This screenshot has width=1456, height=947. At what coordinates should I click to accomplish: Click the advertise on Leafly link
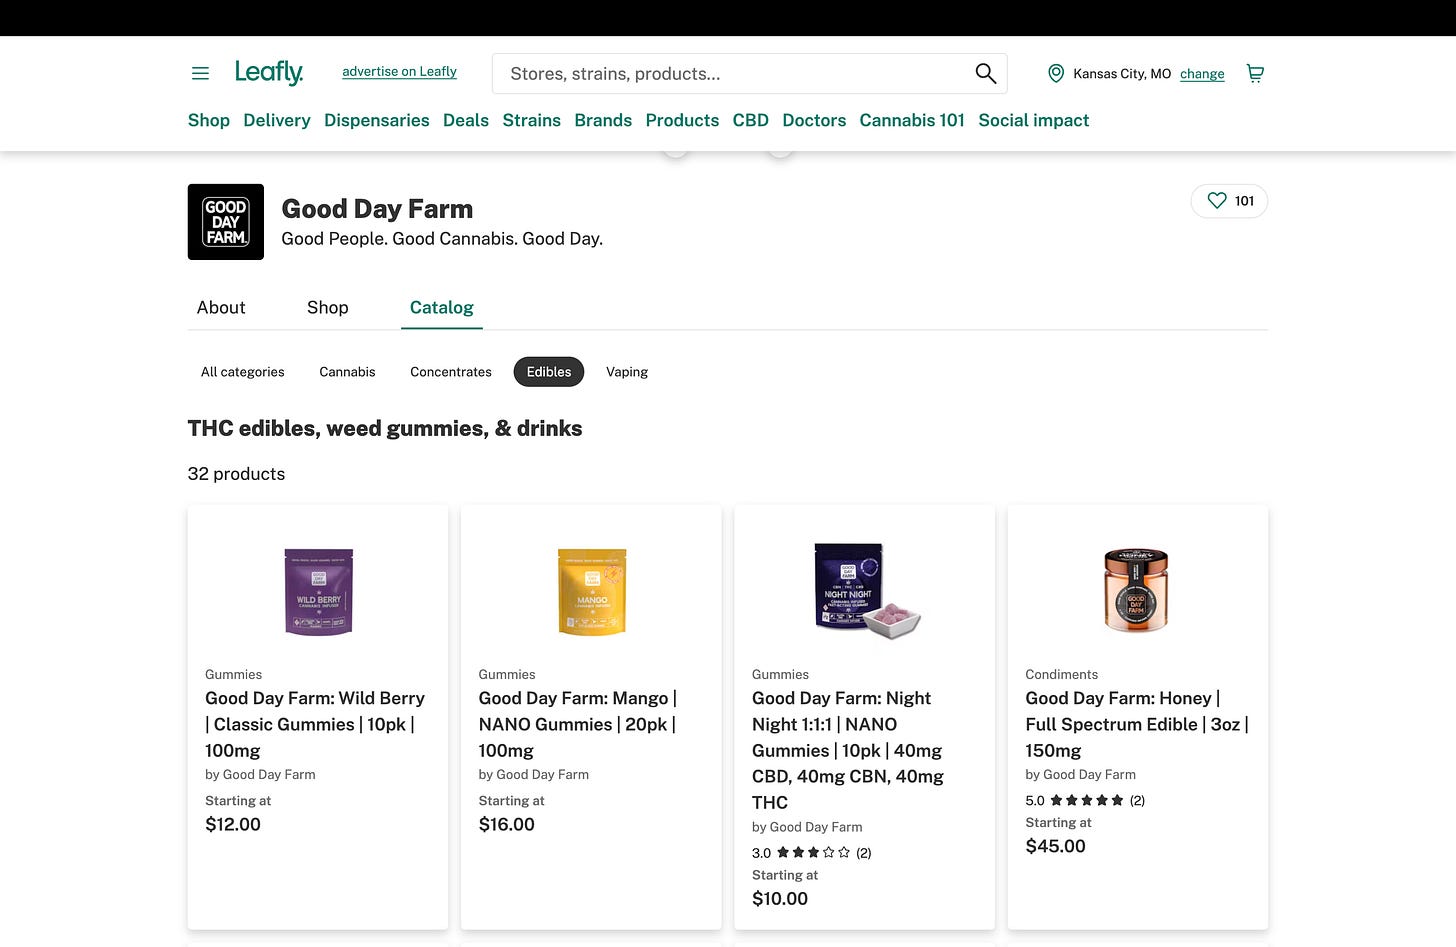click(x=399, y=72)
